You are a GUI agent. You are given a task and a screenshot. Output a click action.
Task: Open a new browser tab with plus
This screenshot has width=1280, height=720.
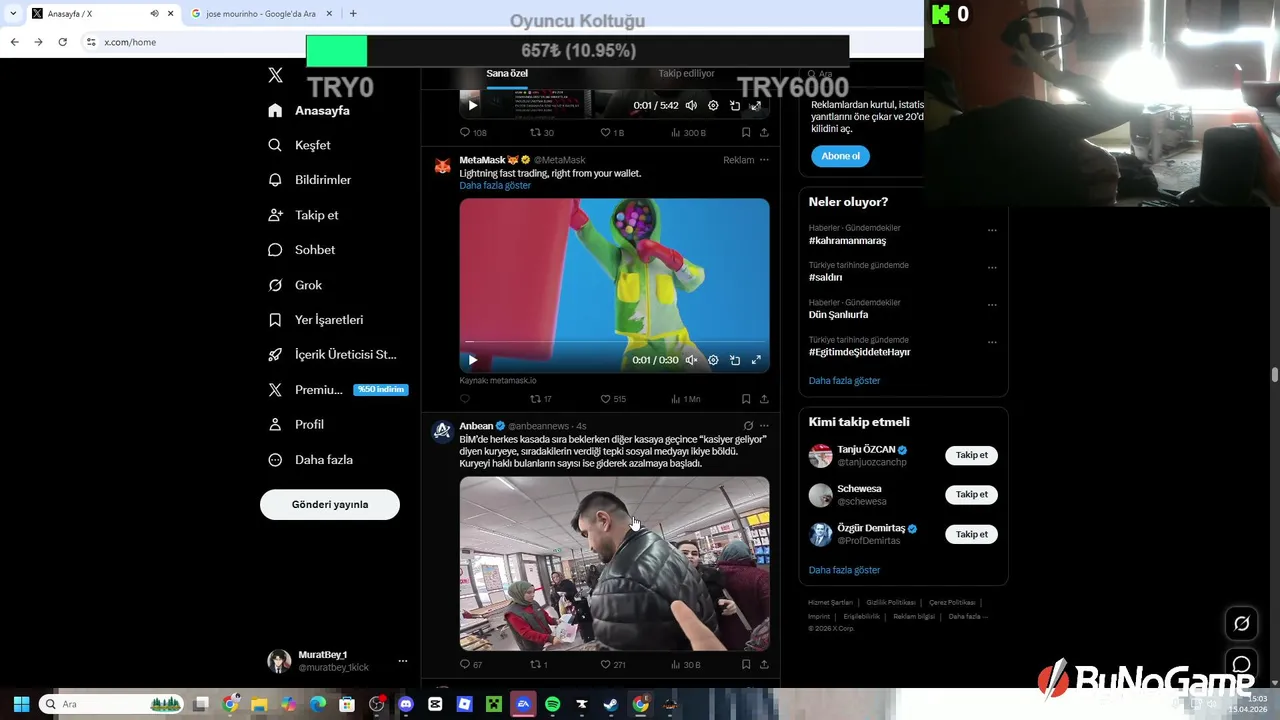pos(353,14)
